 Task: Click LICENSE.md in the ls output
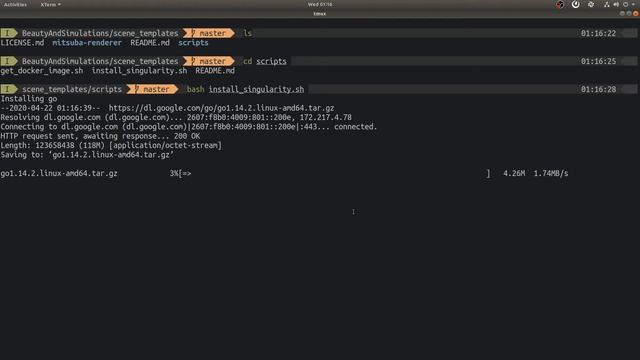(x=22, y=42)
